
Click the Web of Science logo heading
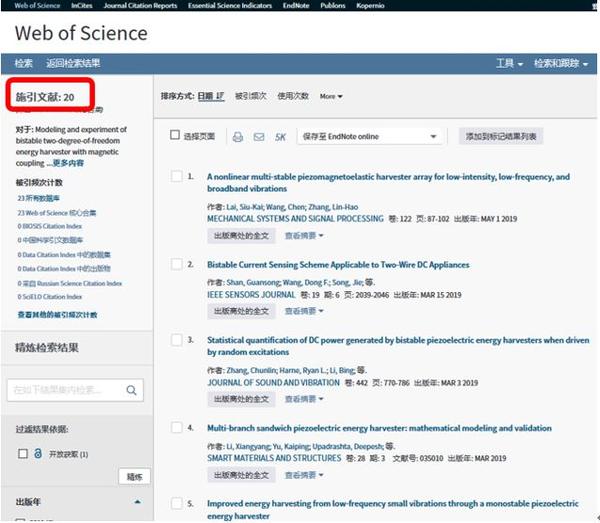click(x=81, y=33)
